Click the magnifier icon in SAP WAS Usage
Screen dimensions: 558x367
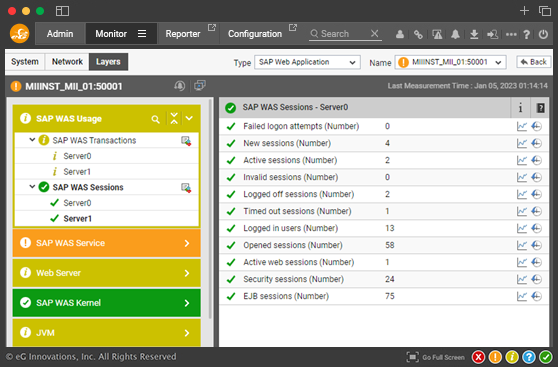(156, 119)
